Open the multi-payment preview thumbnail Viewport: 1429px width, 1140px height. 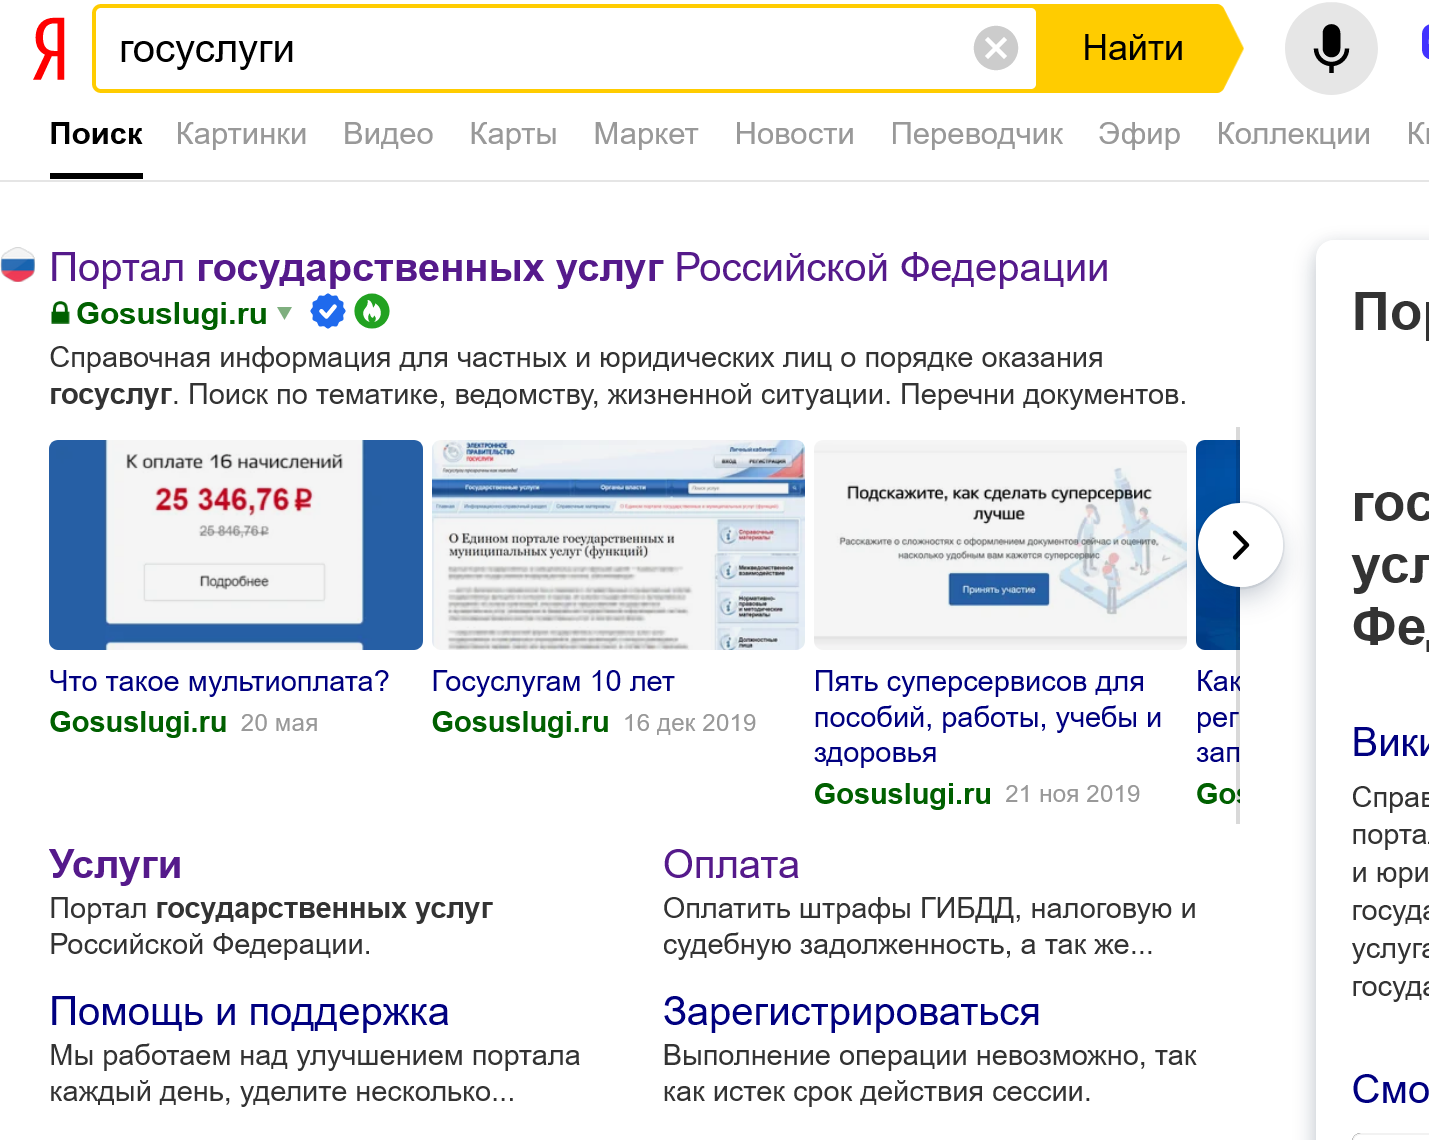(236, 545)
